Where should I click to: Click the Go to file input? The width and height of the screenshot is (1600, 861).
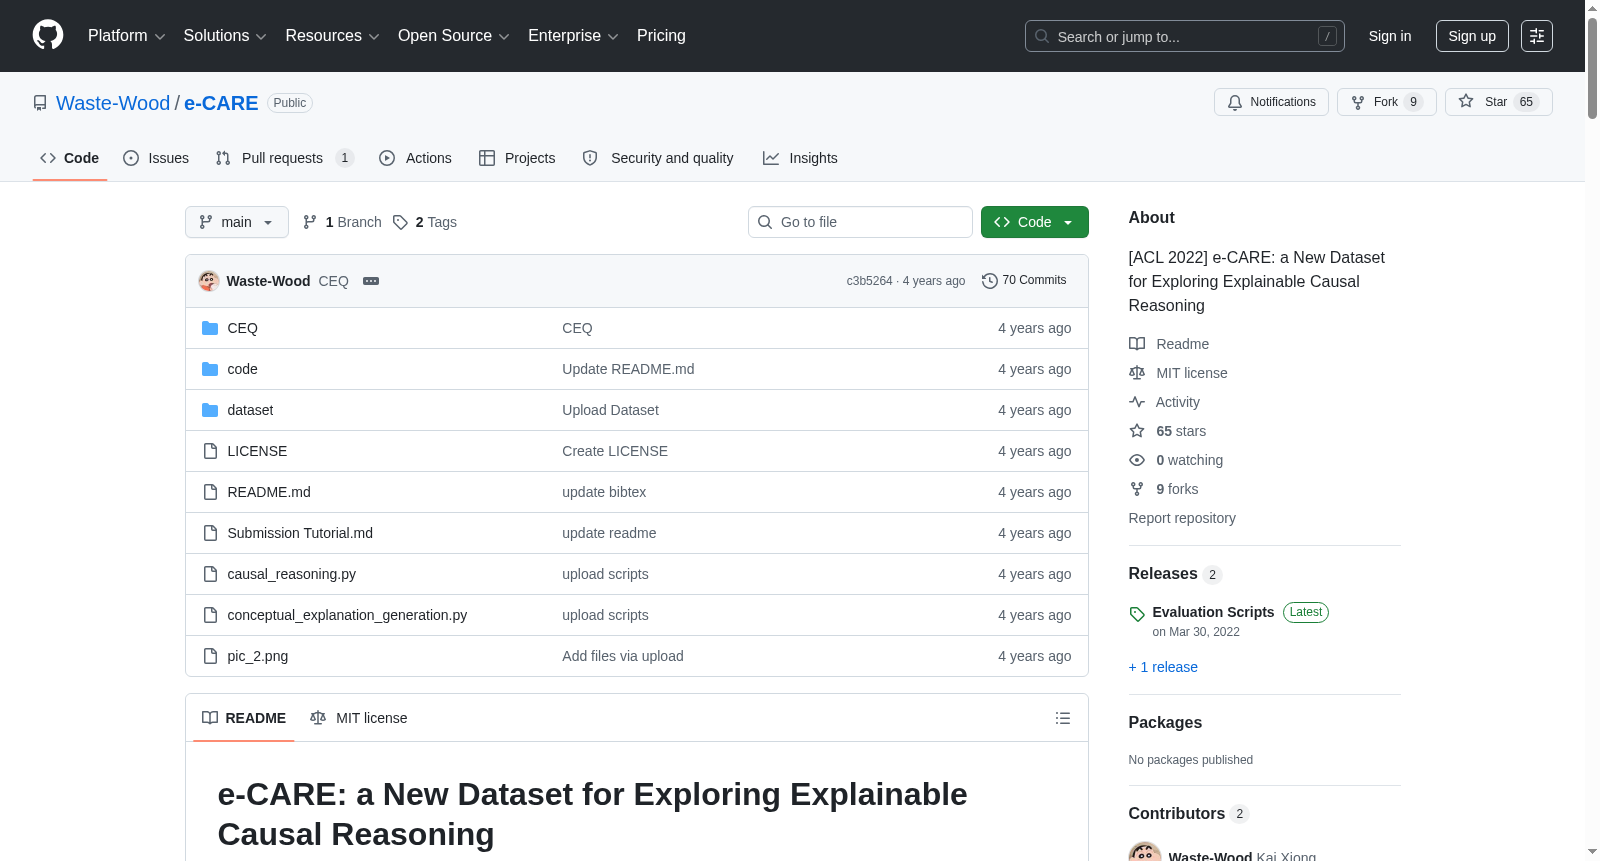[860, 222]
